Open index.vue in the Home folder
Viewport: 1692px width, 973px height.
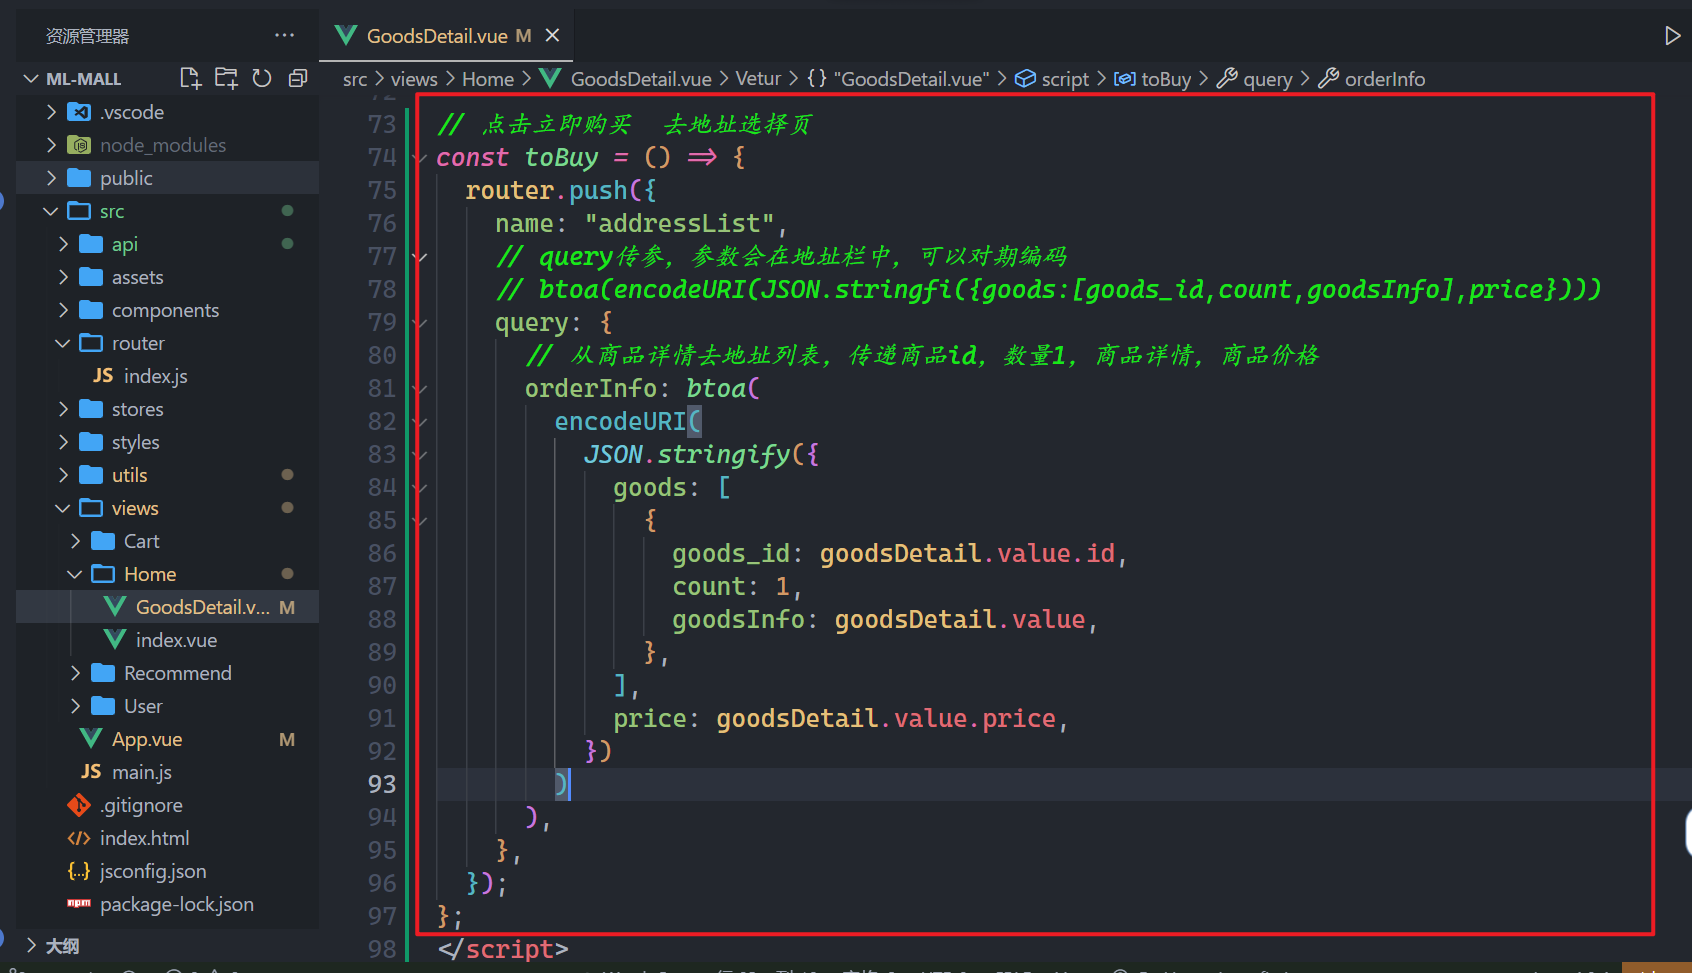(176, 640)
